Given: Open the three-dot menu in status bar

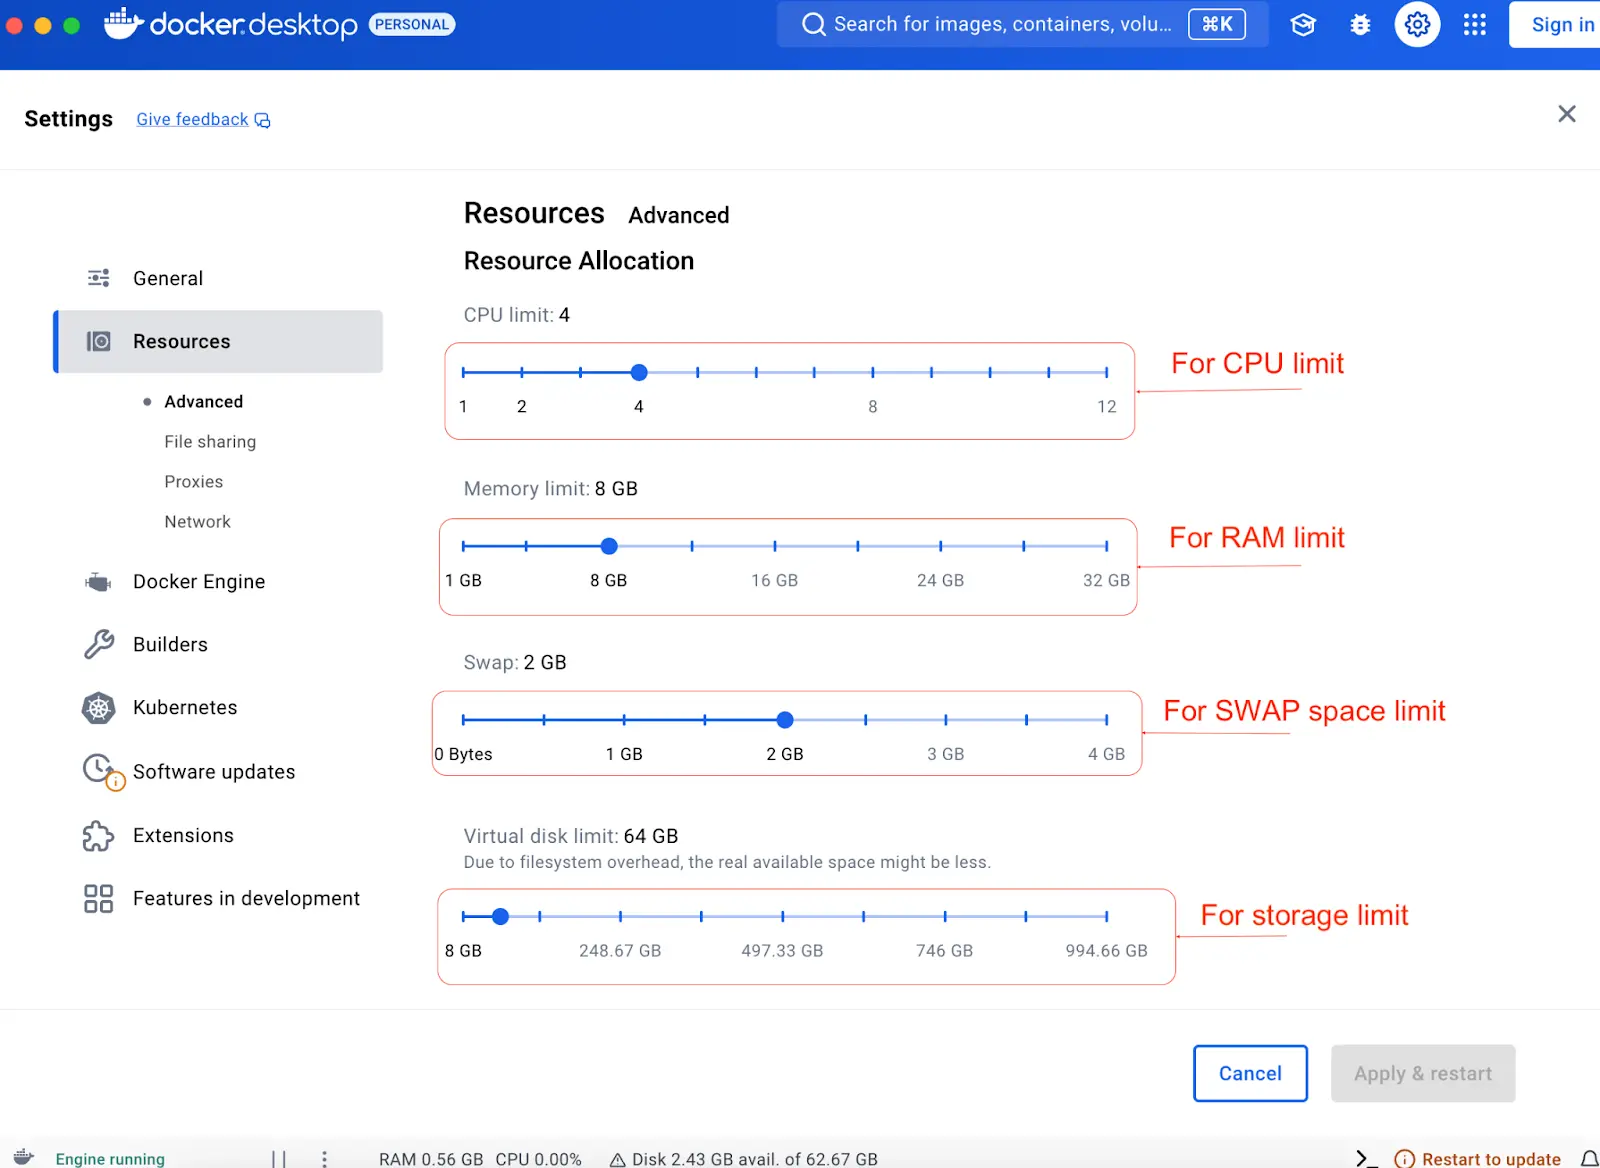Looking at the screenshot, I should pyautogui.click(x=323, y=1158).
